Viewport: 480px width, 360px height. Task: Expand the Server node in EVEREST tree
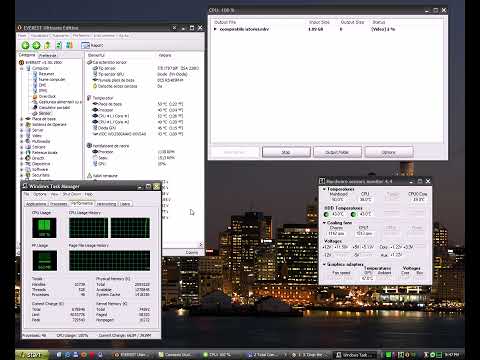22,130
